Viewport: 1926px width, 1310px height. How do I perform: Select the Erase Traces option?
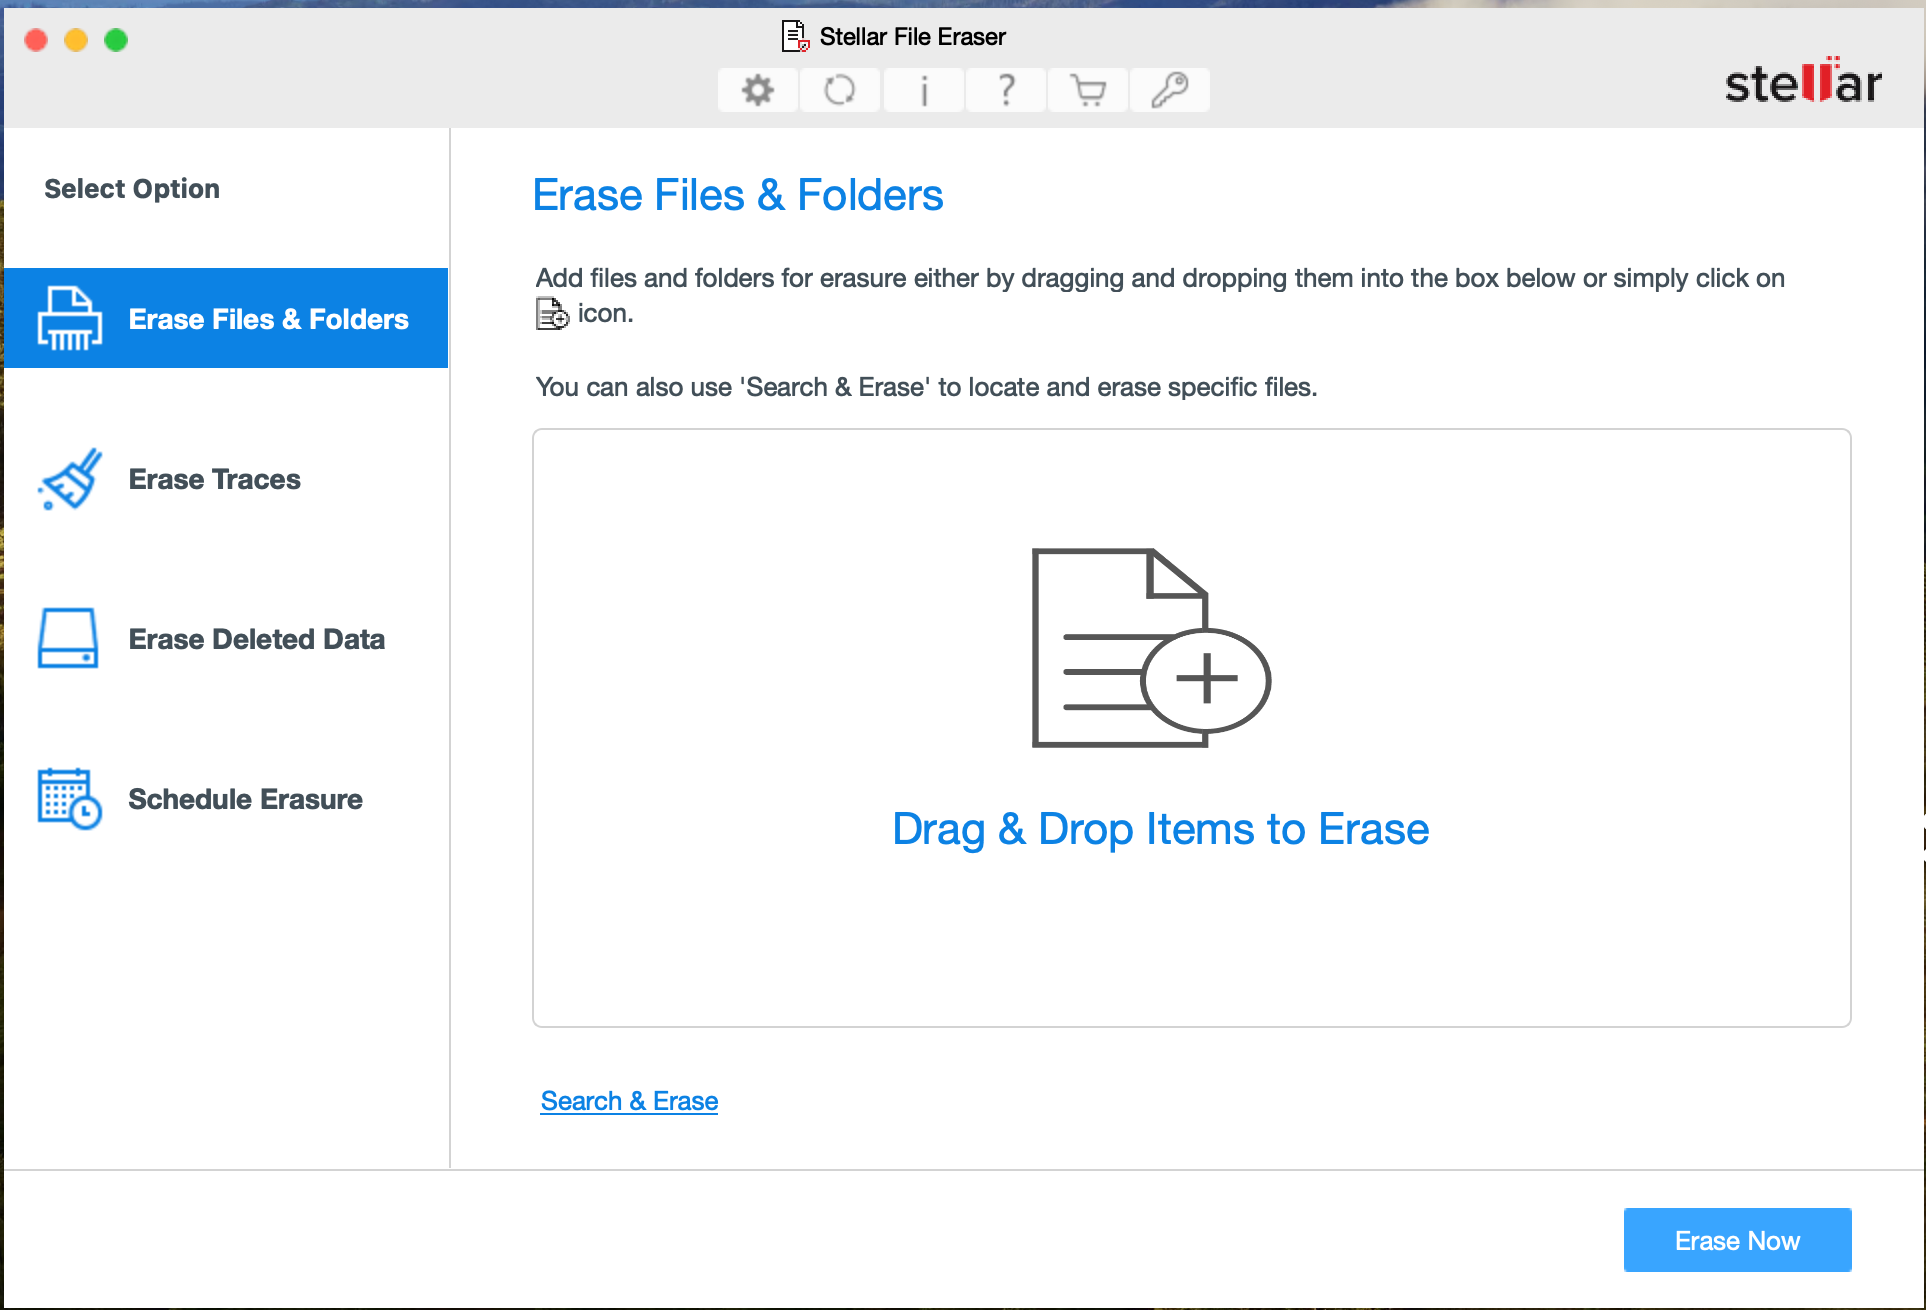point(214,479)
